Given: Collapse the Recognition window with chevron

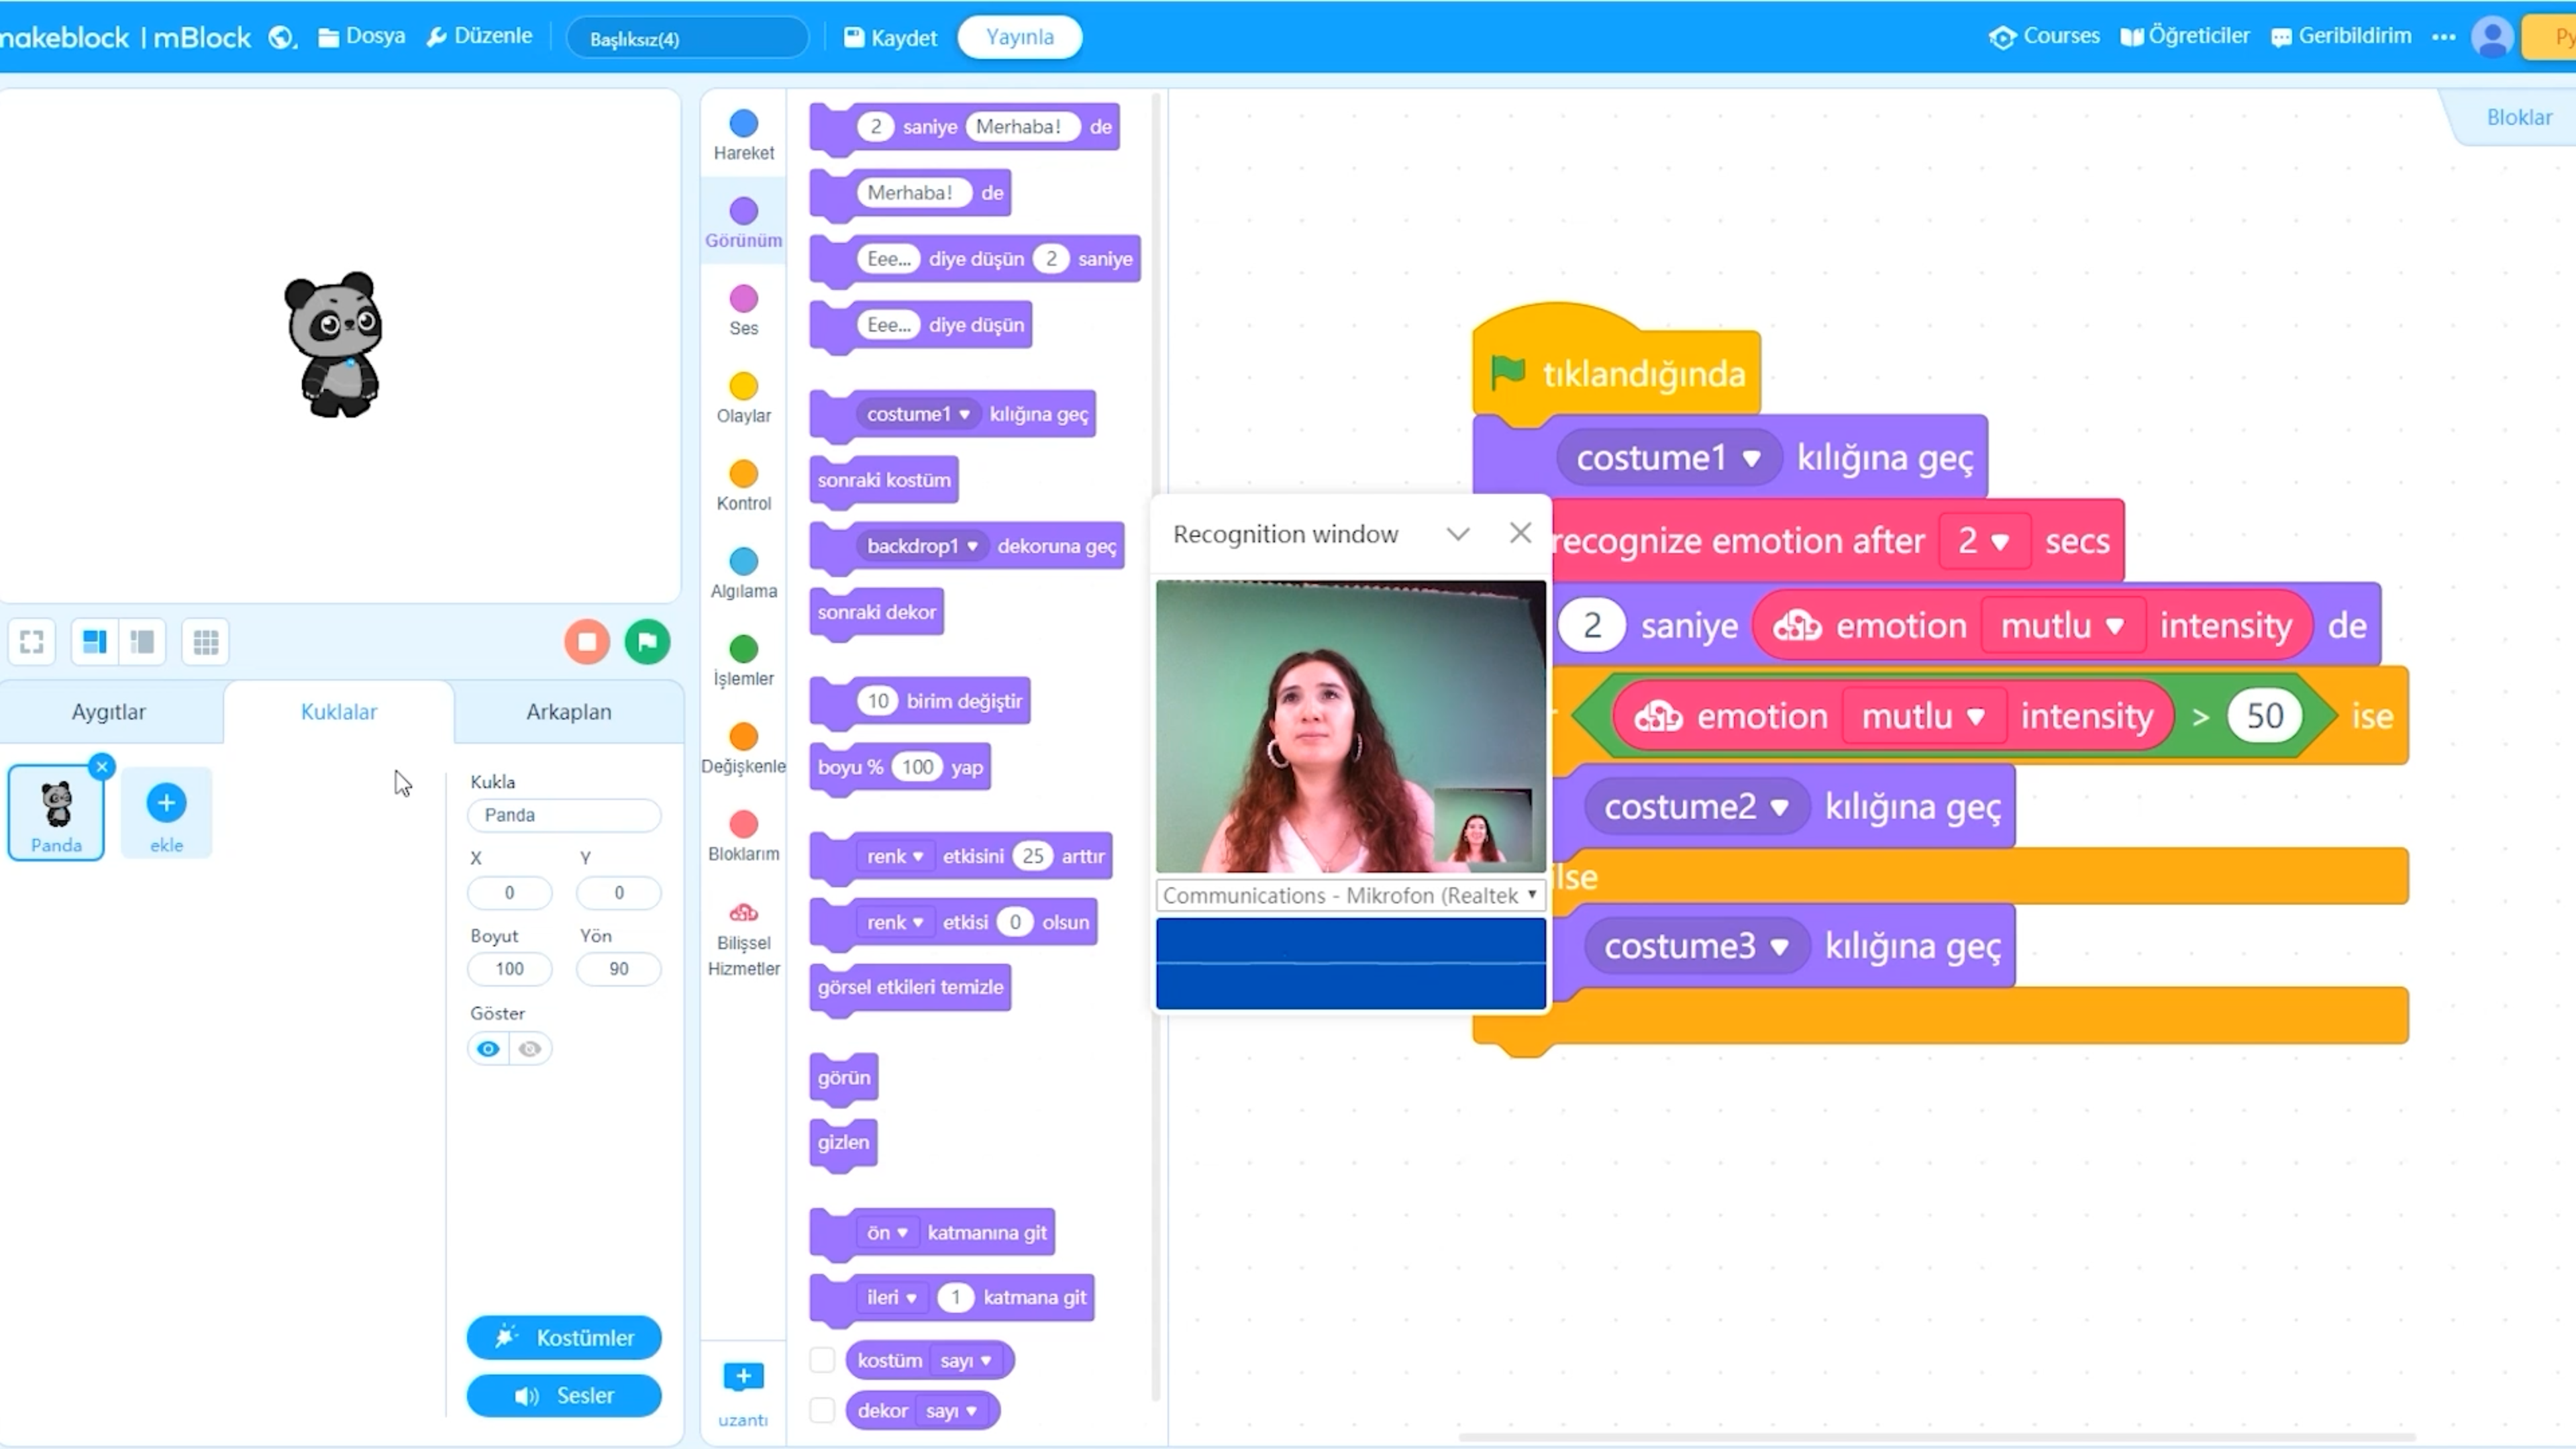Looking at the screenshot, I should click(x=1457, y=534).
